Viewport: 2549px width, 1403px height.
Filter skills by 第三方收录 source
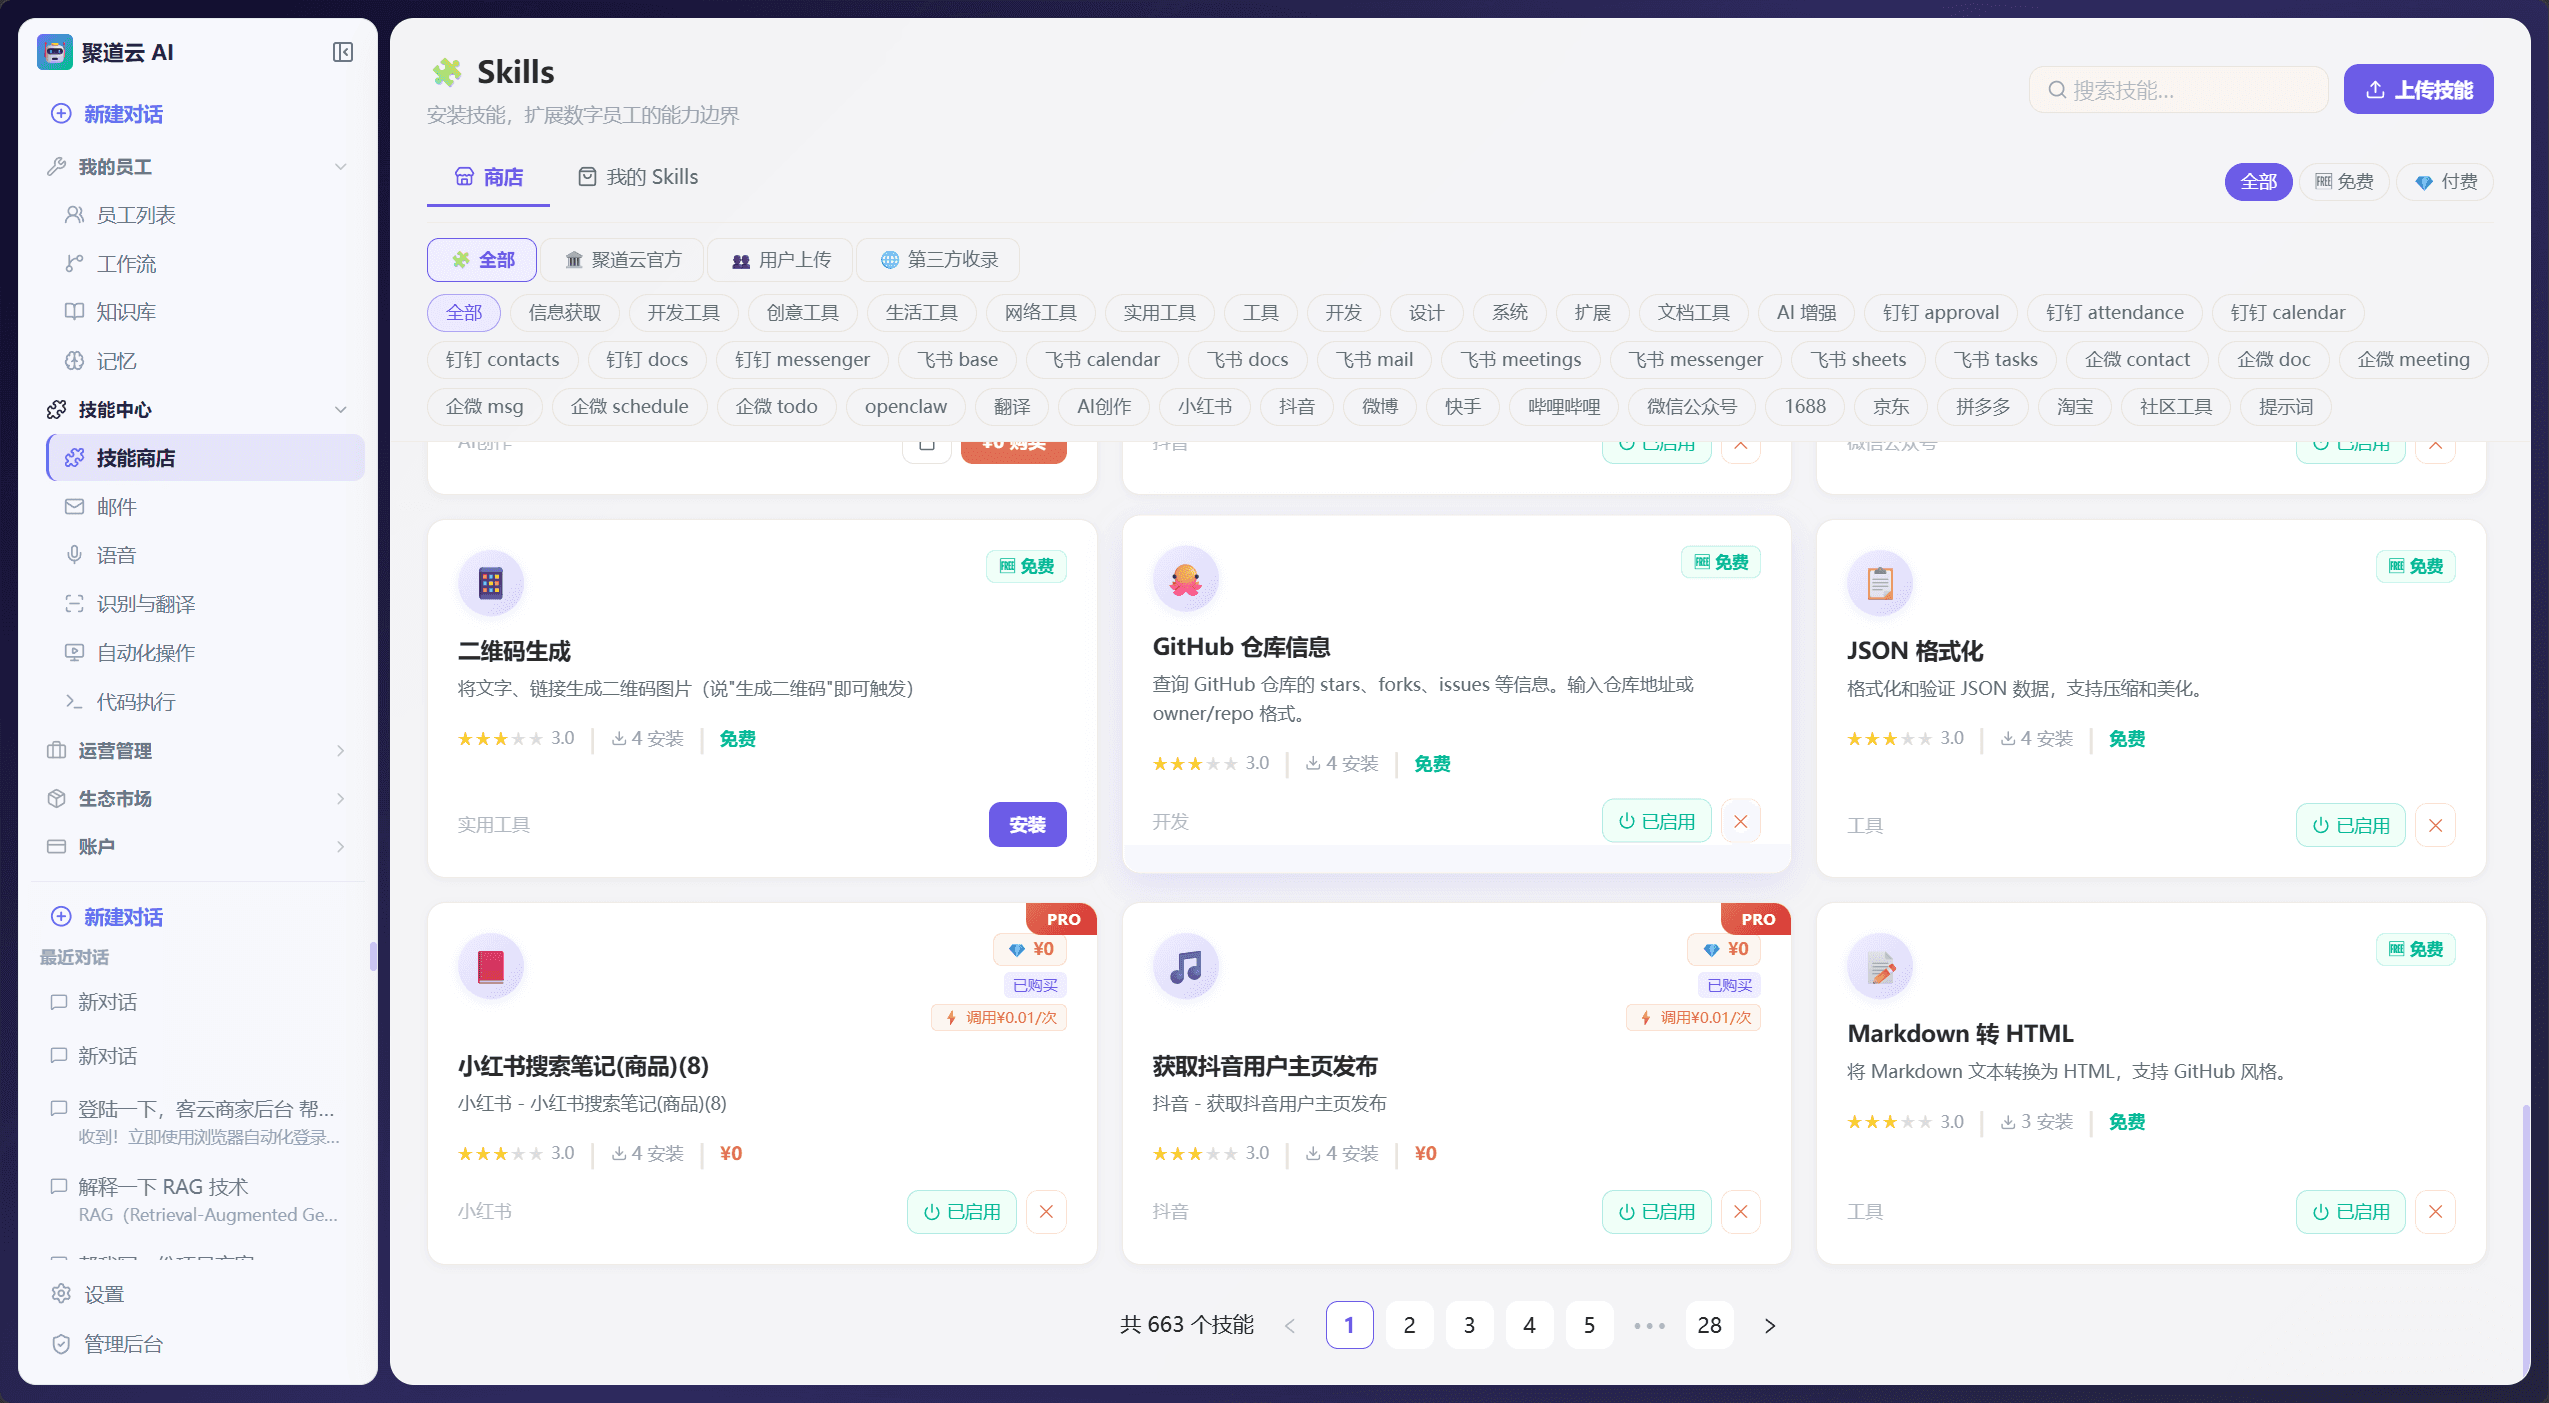pos(938,260)
